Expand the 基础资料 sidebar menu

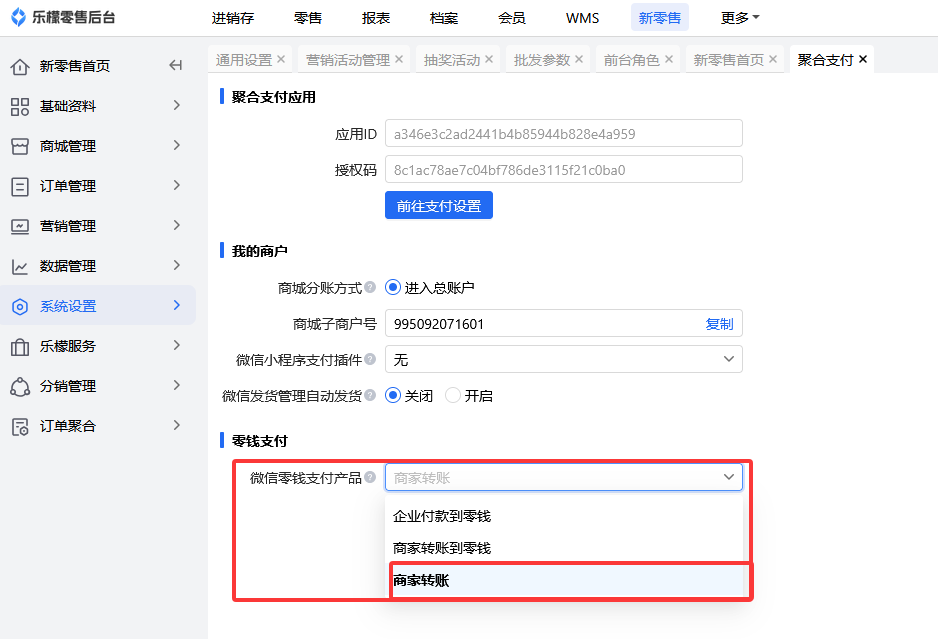pyautogui.click(x=176, y=106)
